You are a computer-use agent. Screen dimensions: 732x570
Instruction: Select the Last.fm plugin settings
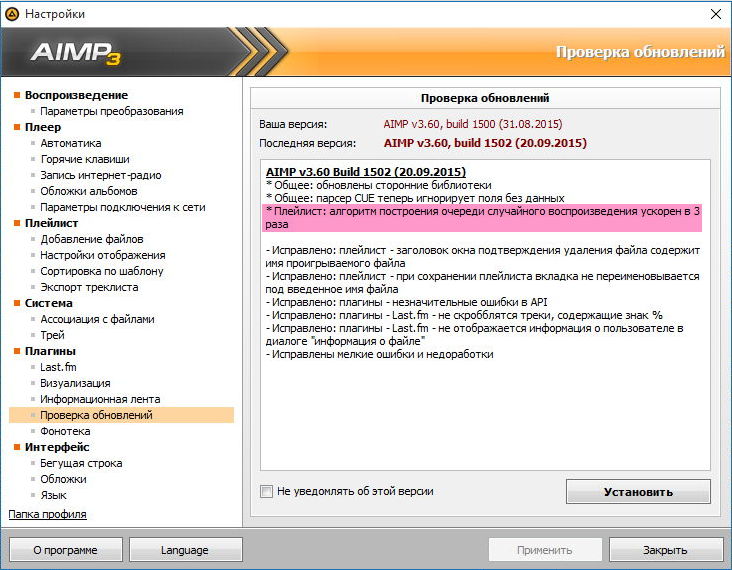(58, 367)
